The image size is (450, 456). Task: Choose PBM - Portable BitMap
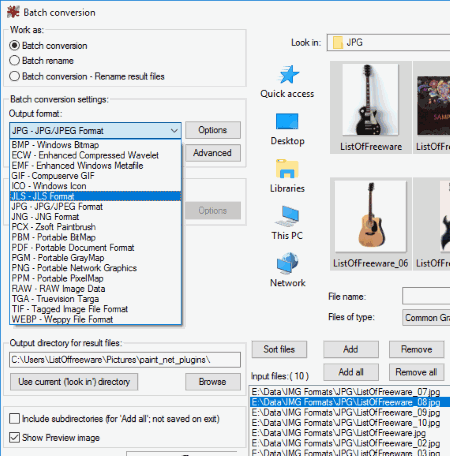(95, 237)
